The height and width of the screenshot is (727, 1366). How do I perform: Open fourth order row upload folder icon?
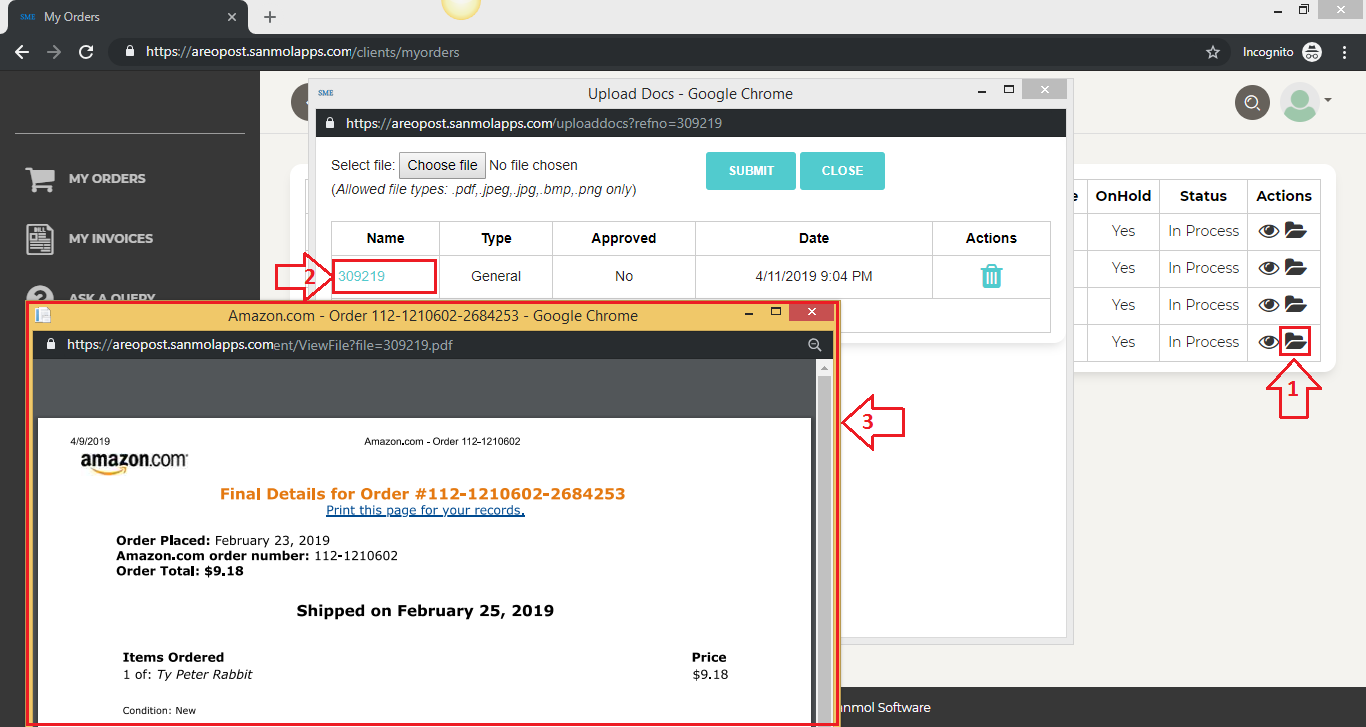tap(1296, 342)
